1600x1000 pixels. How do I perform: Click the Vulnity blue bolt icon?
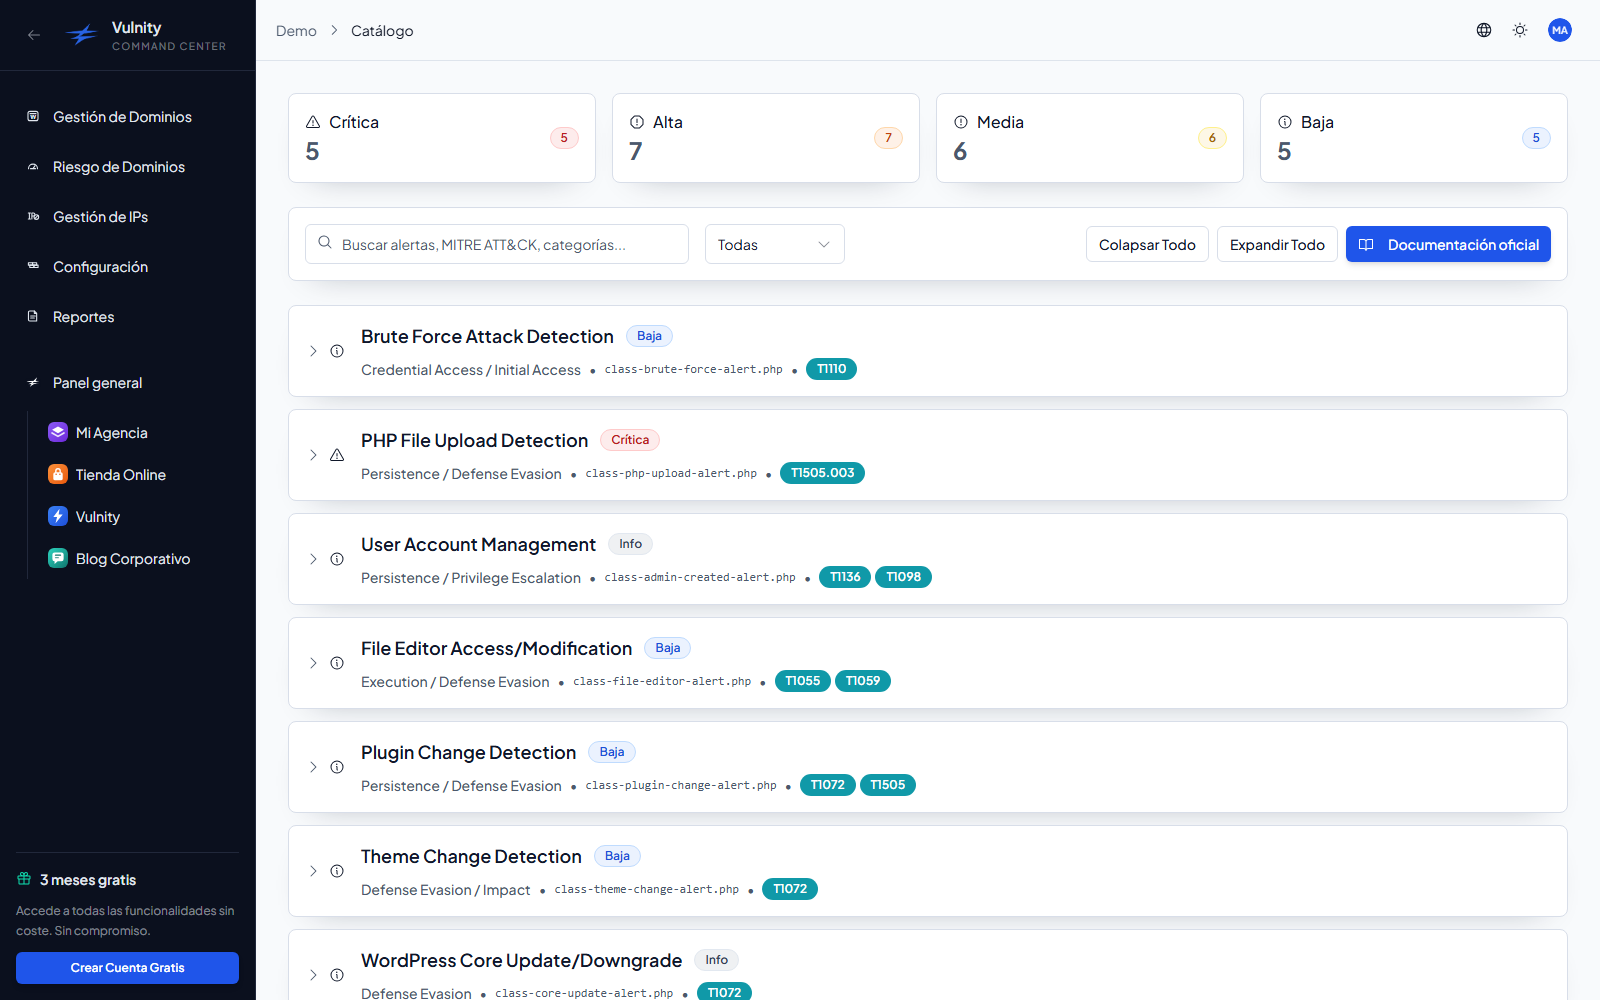click(x=58, y=516)
